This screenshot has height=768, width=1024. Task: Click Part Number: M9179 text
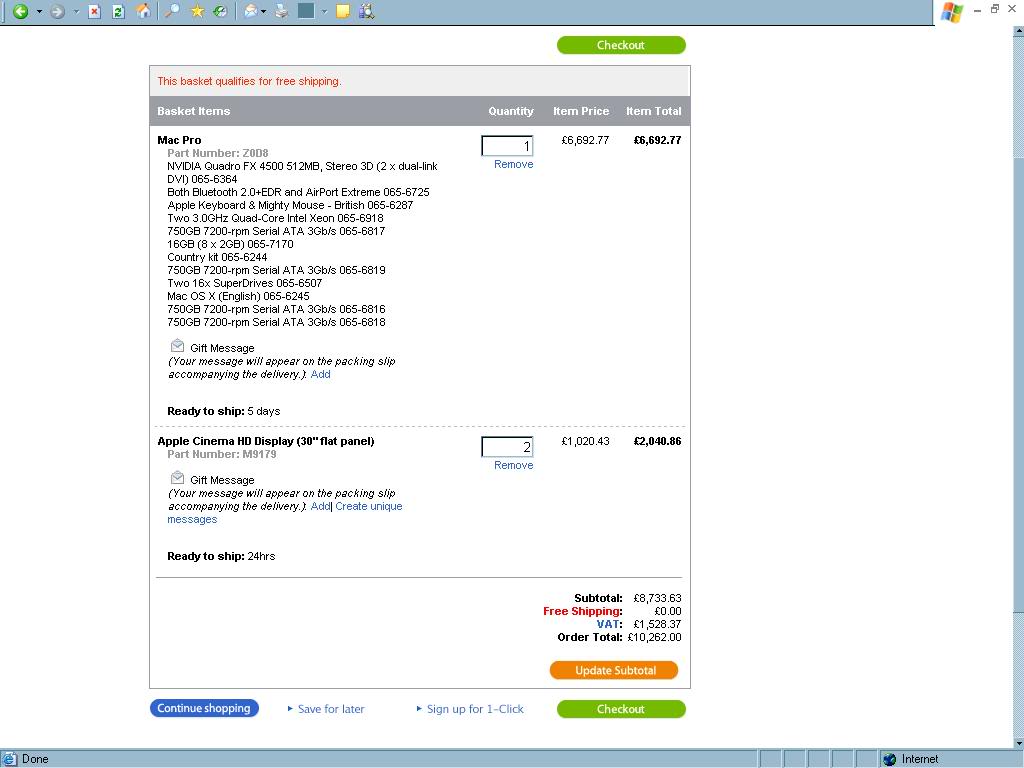coord(222,455)
